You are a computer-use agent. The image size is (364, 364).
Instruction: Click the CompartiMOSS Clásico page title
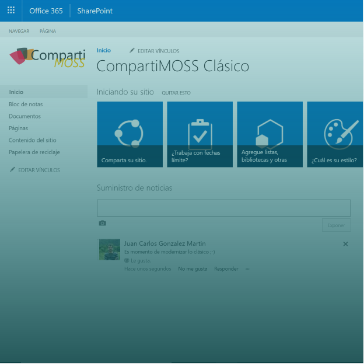click(173, 66)
